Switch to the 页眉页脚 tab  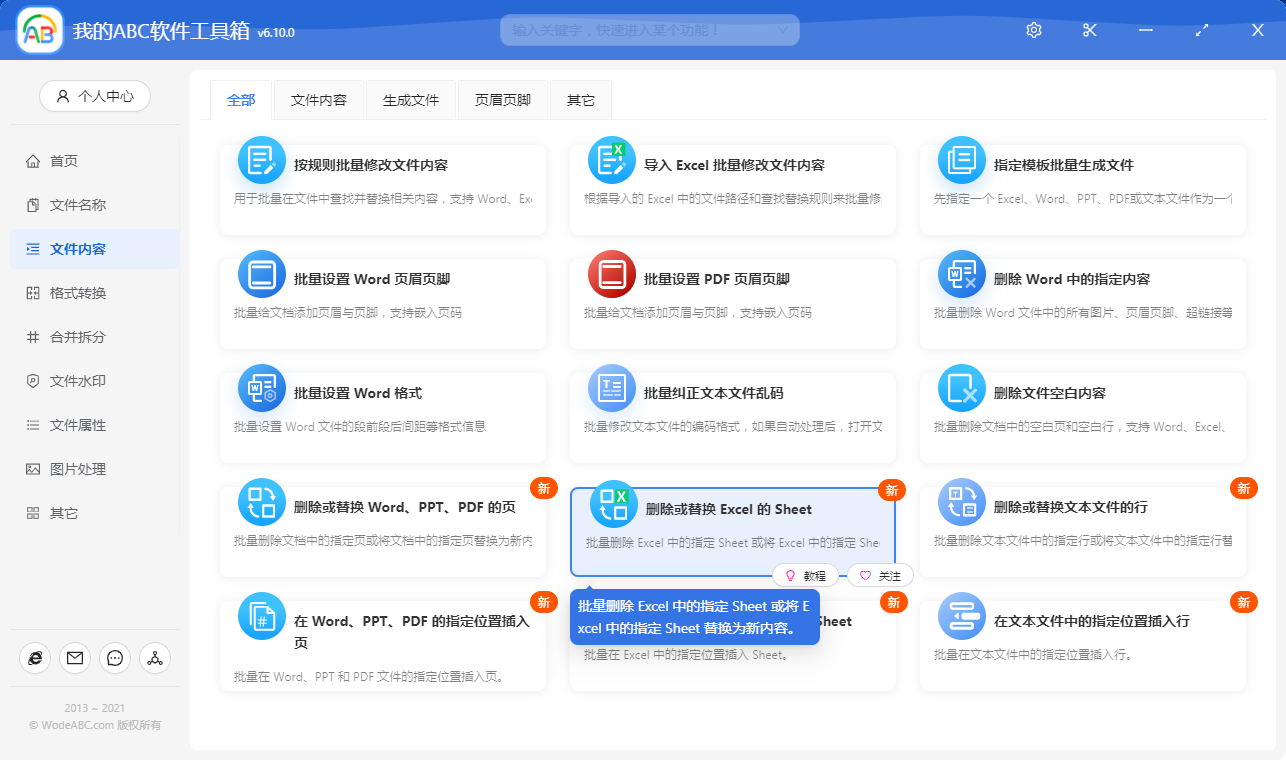coord(503,100)
